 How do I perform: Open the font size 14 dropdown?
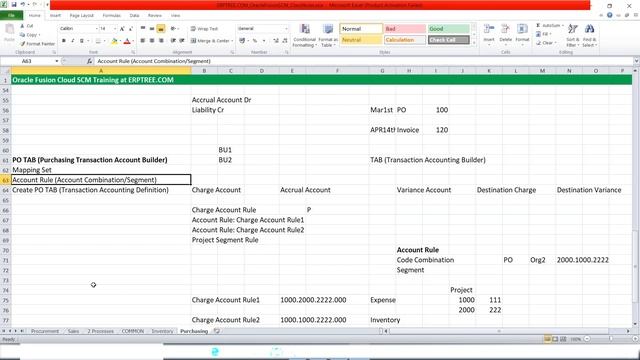(x=115, y=29)
